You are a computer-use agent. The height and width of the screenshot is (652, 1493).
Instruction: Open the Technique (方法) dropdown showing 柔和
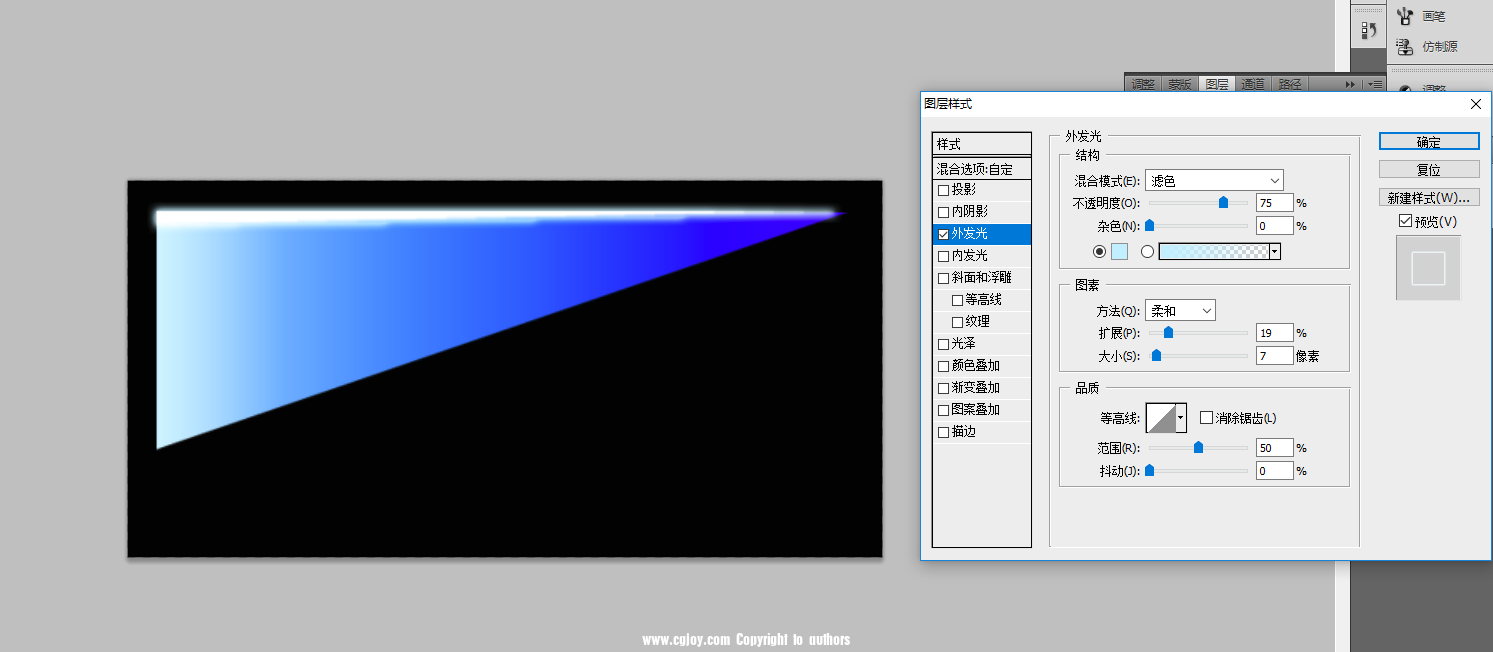coord(1180,311)
